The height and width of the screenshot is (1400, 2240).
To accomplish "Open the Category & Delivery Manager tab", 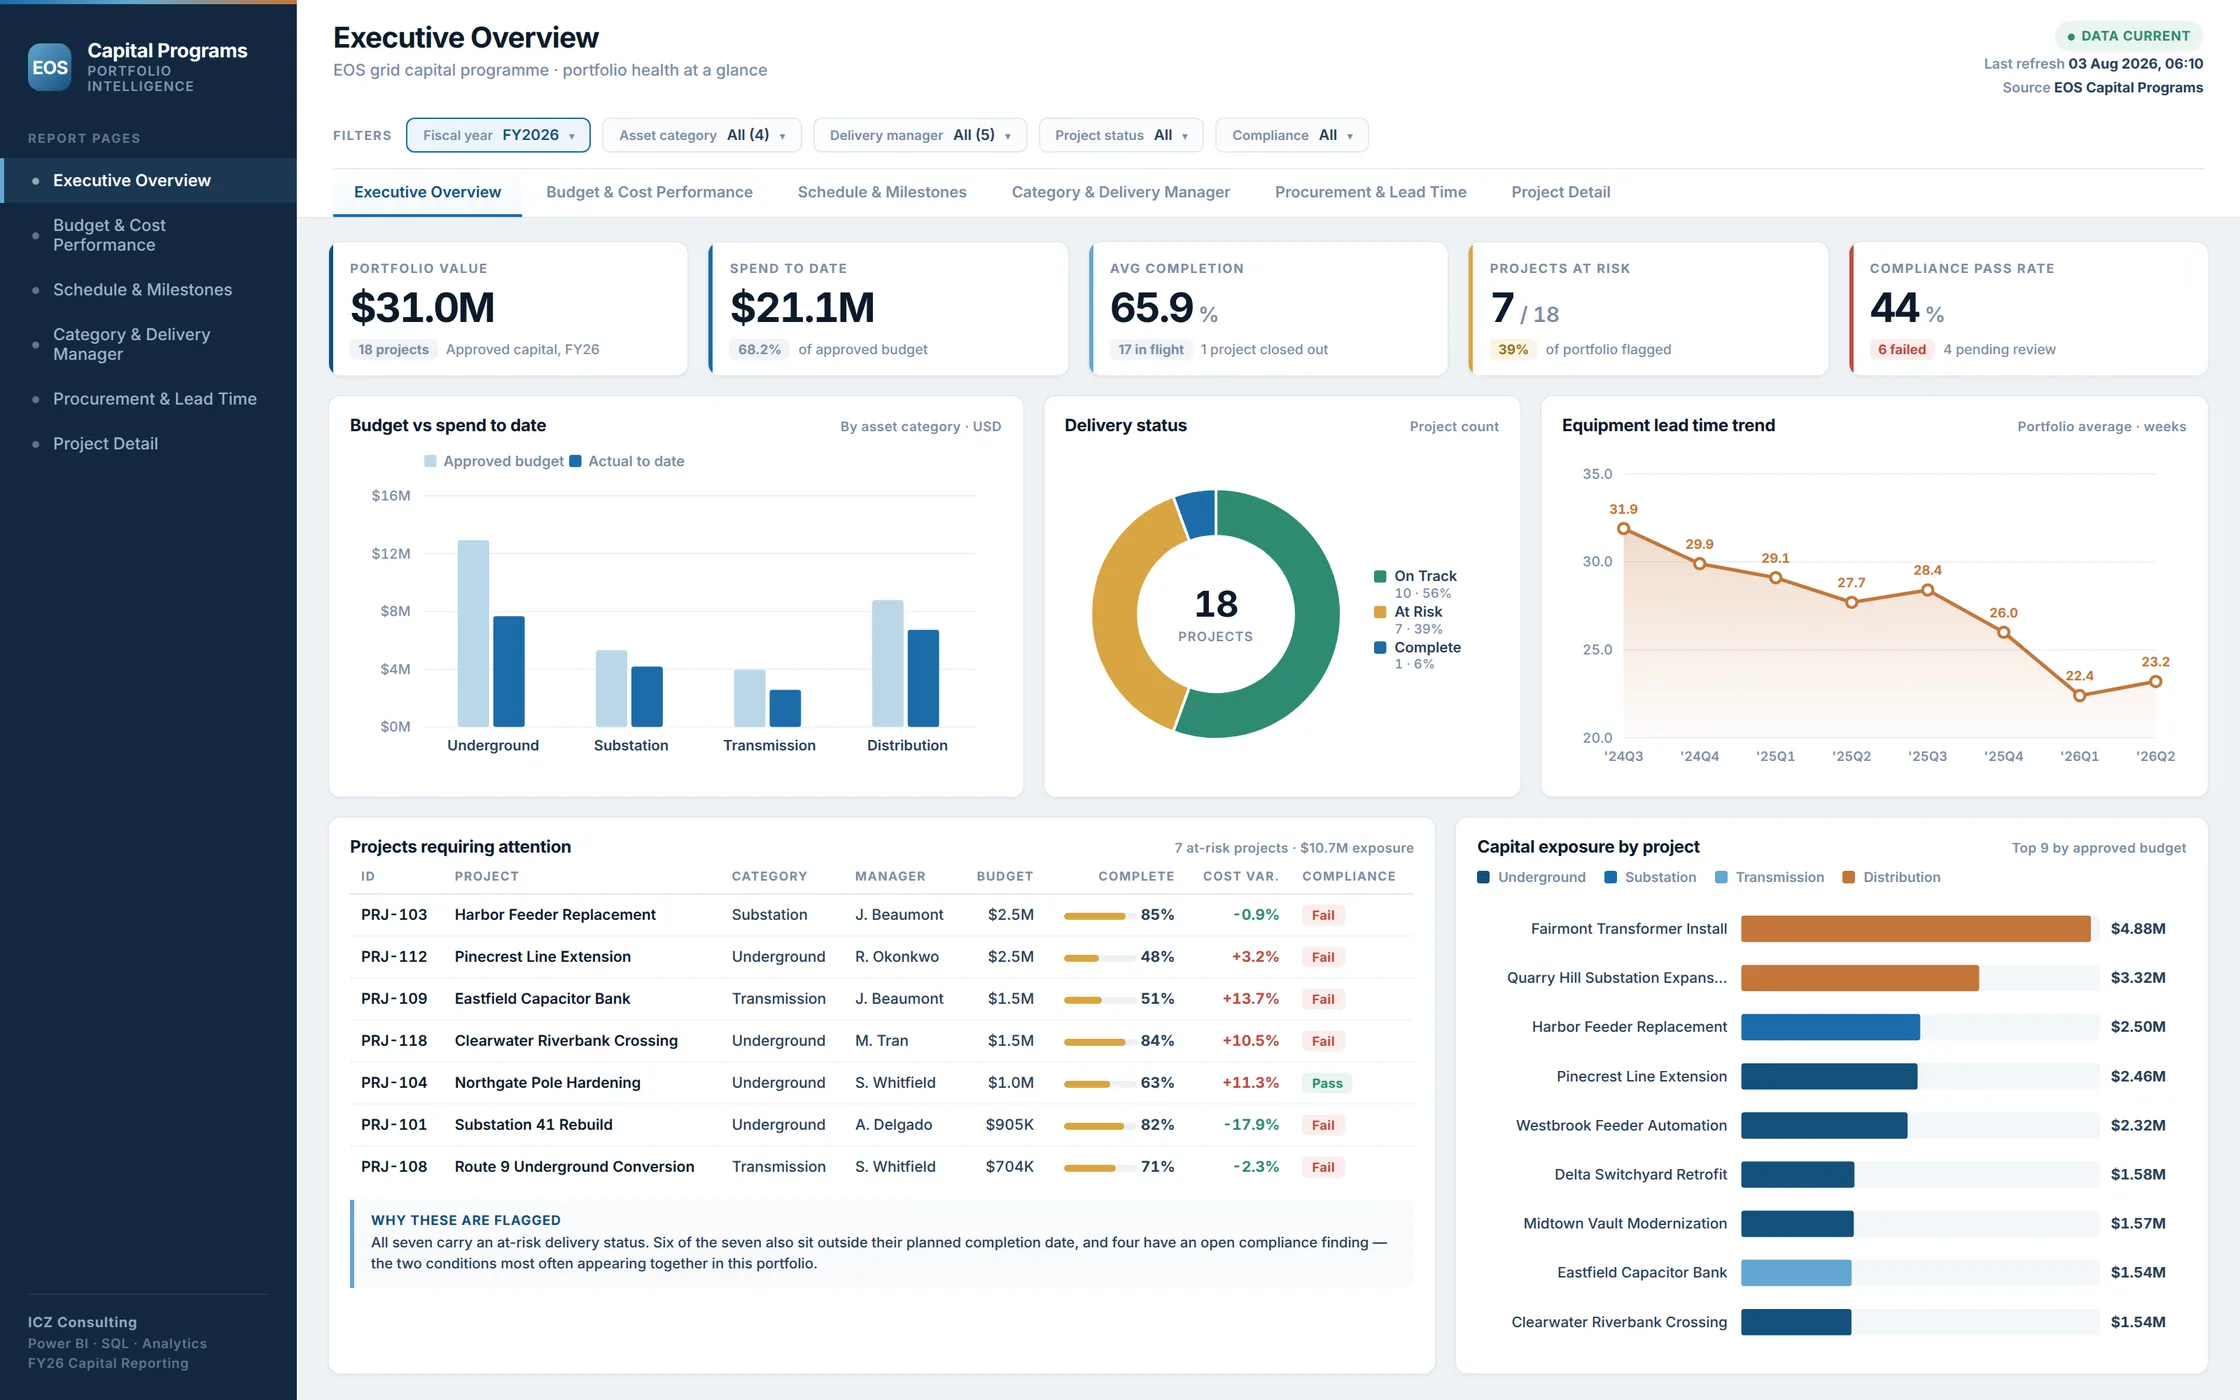I will click(x=1121, y=192).
